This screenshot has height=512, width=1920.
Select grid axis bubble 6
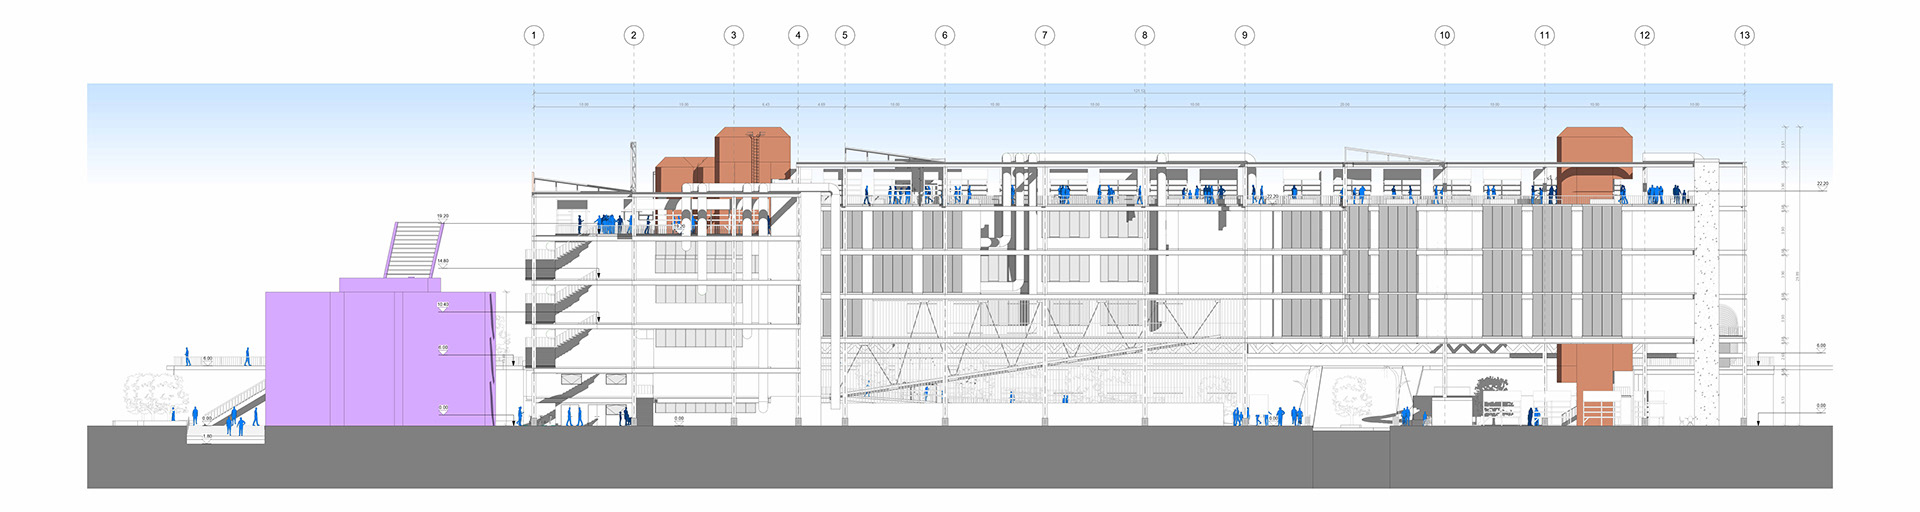[x=945, y=35]
